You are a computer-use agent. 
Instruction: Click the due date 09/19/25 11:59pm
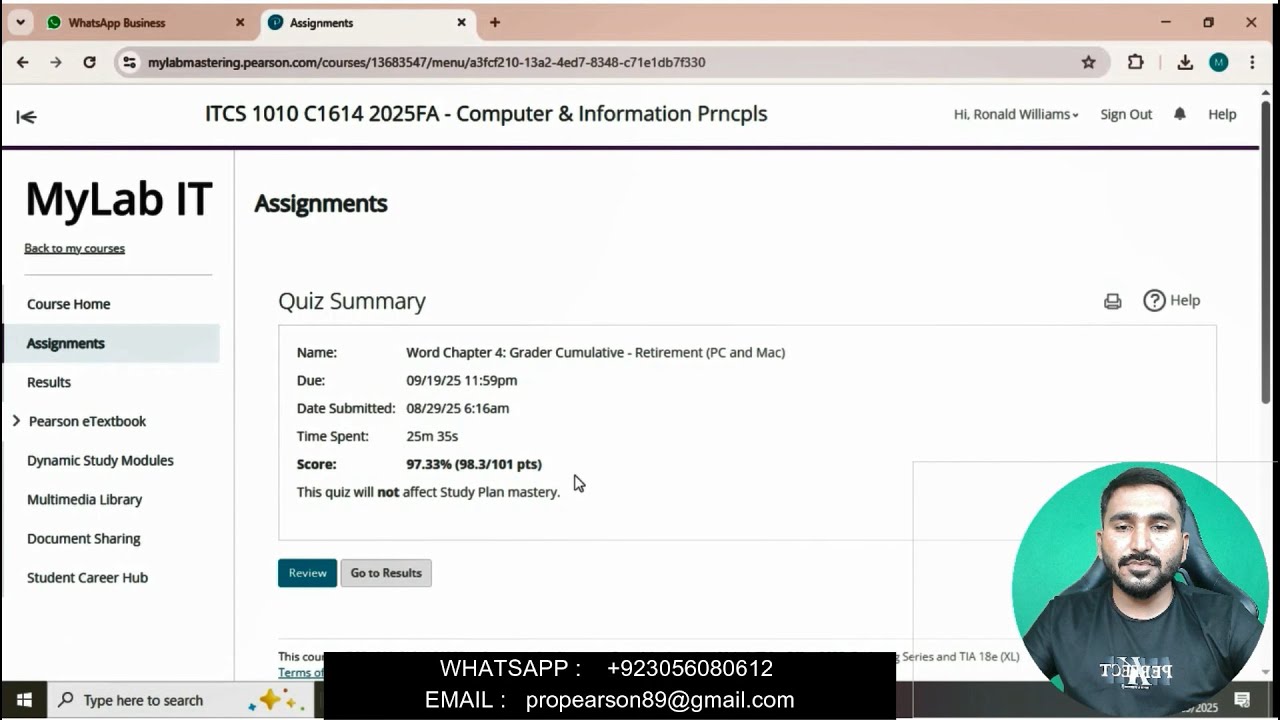click(x=461, y=380)
